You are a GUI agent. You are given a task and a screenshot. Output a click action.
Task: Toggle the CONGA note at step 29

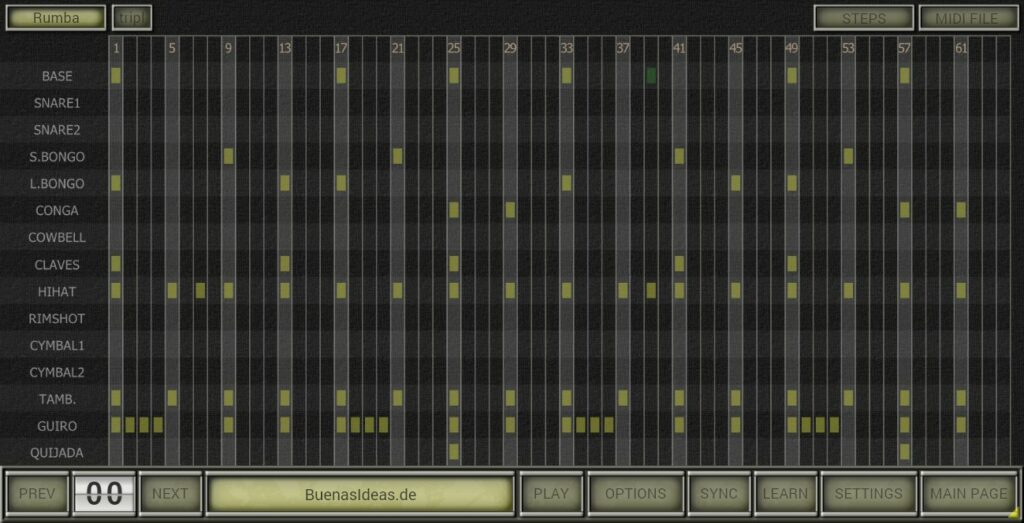[510, 210]
